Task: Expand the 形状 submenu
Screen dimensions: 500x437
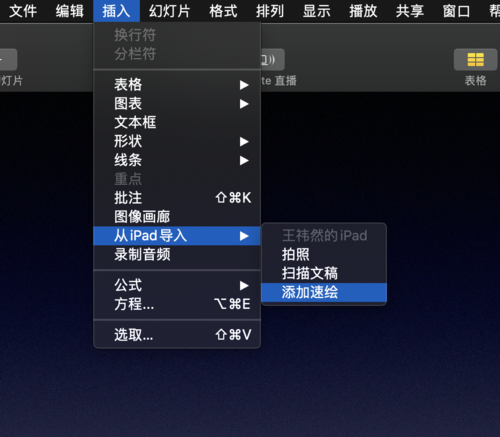Action: pyautogui.click(x=177, y=141)
